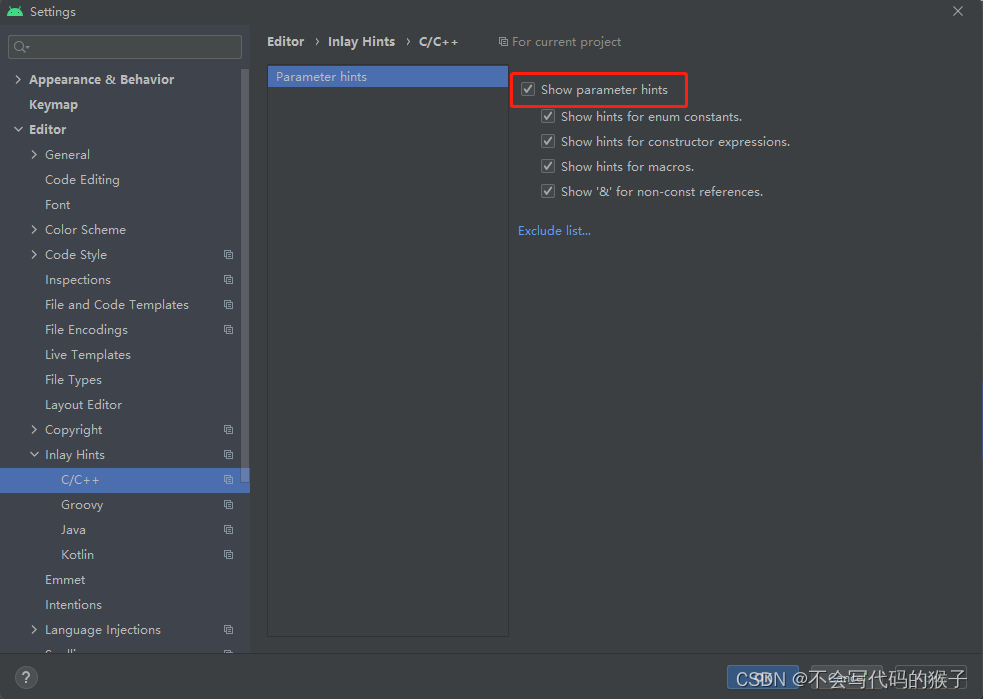Open Layout Editor settings
983x699 pixels.
coord(83,405)
